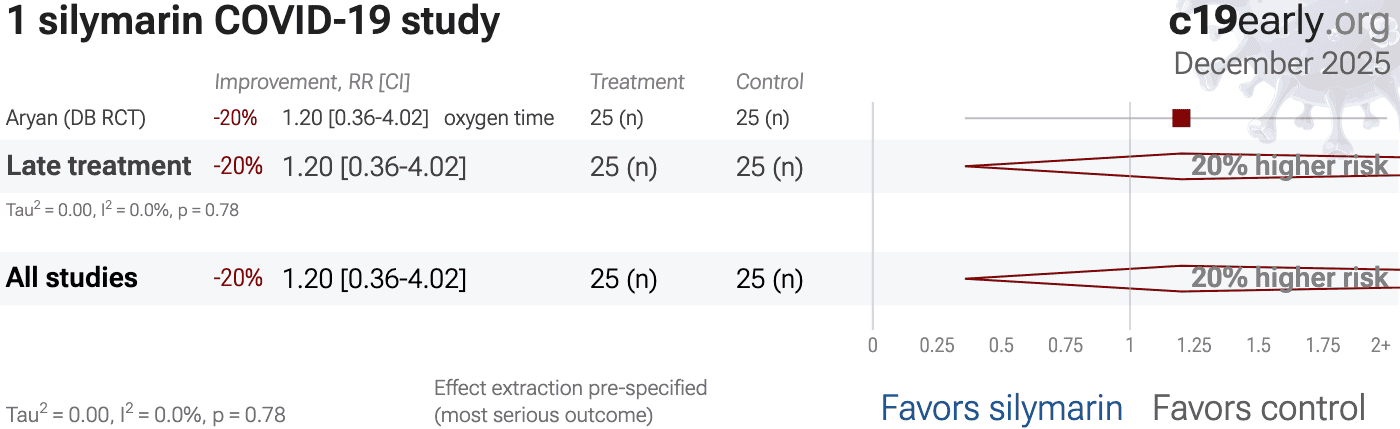This screenshot has height=429, width=1400.
Task: Click the 1.25 tick on the axis
Action: (1194, 346)
